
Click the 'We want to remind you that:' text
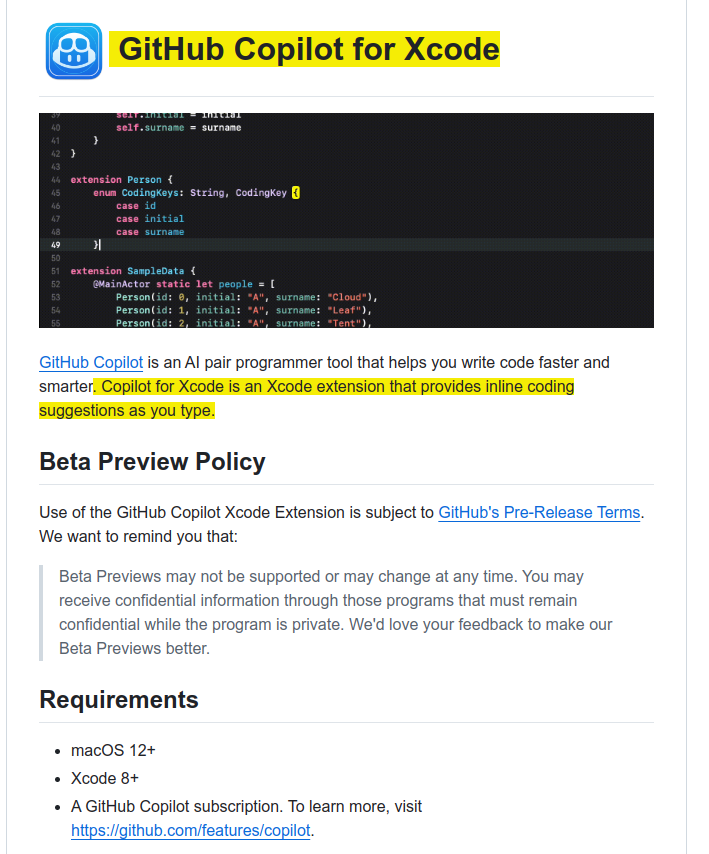tap(138, 536)
